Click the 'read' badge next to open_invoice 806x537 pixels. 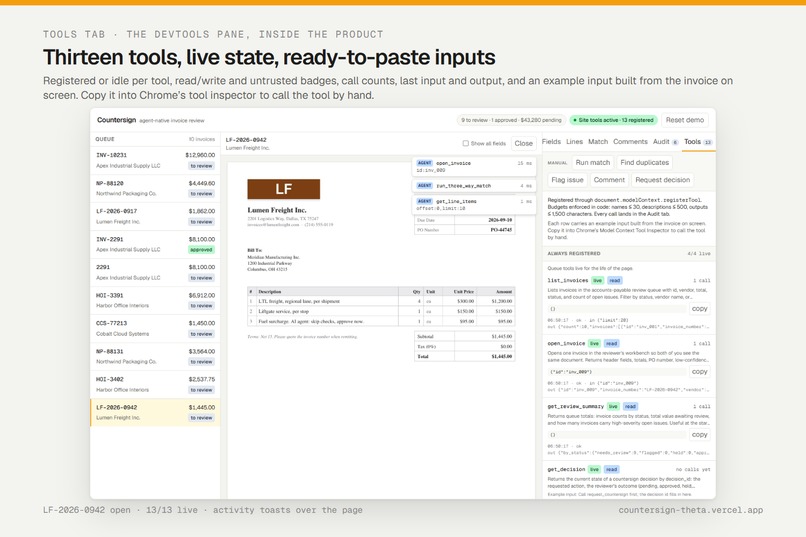611,343
